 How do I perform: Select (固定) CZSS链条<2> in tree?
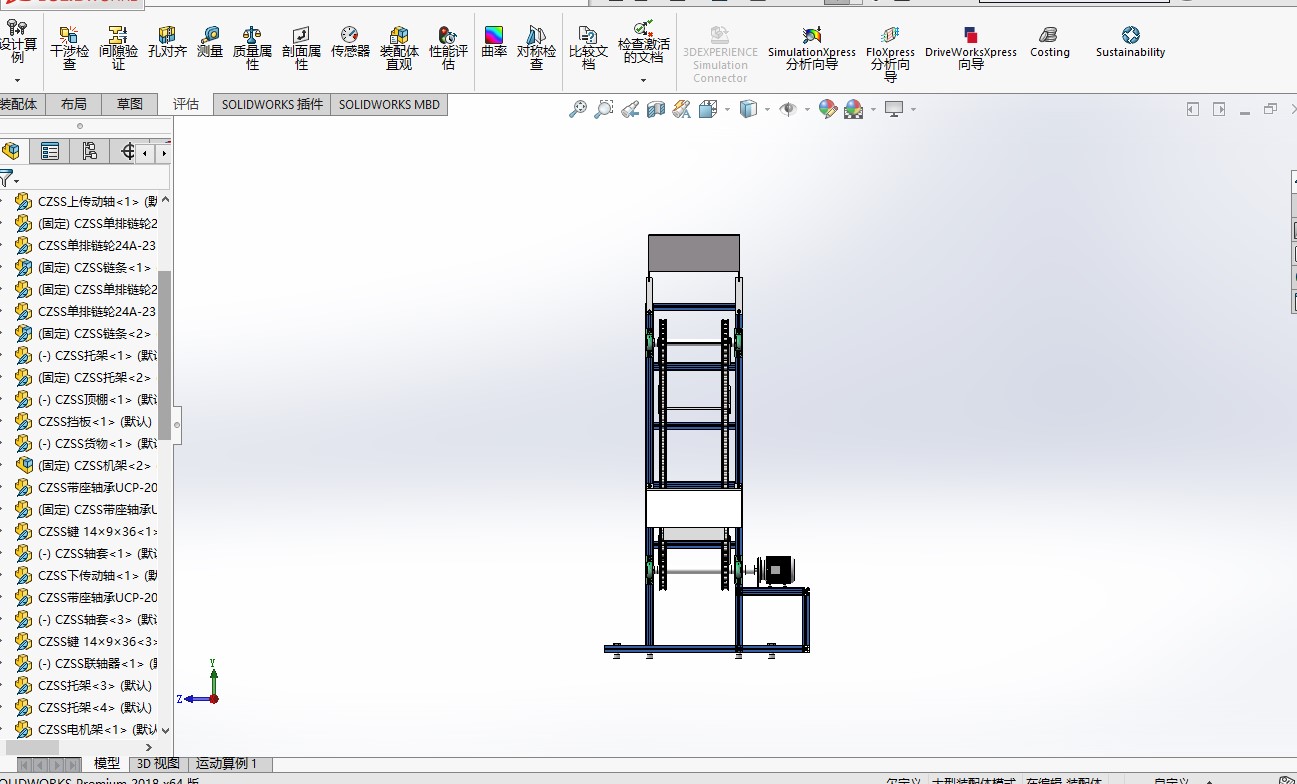(84, 333)
